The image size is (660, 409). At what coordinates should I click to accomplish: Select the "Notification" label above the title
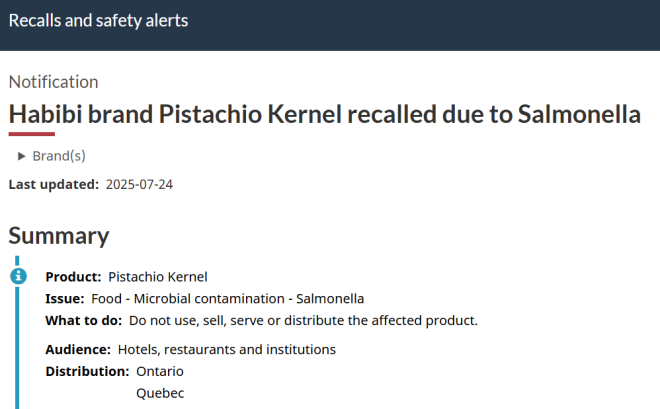click(x=54, y=82)
